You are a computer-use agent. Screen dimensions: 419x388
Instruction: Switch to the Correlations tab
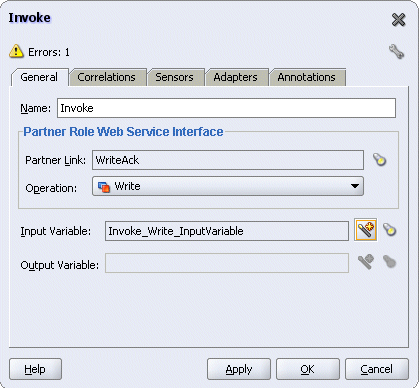[x=106, y=77]
